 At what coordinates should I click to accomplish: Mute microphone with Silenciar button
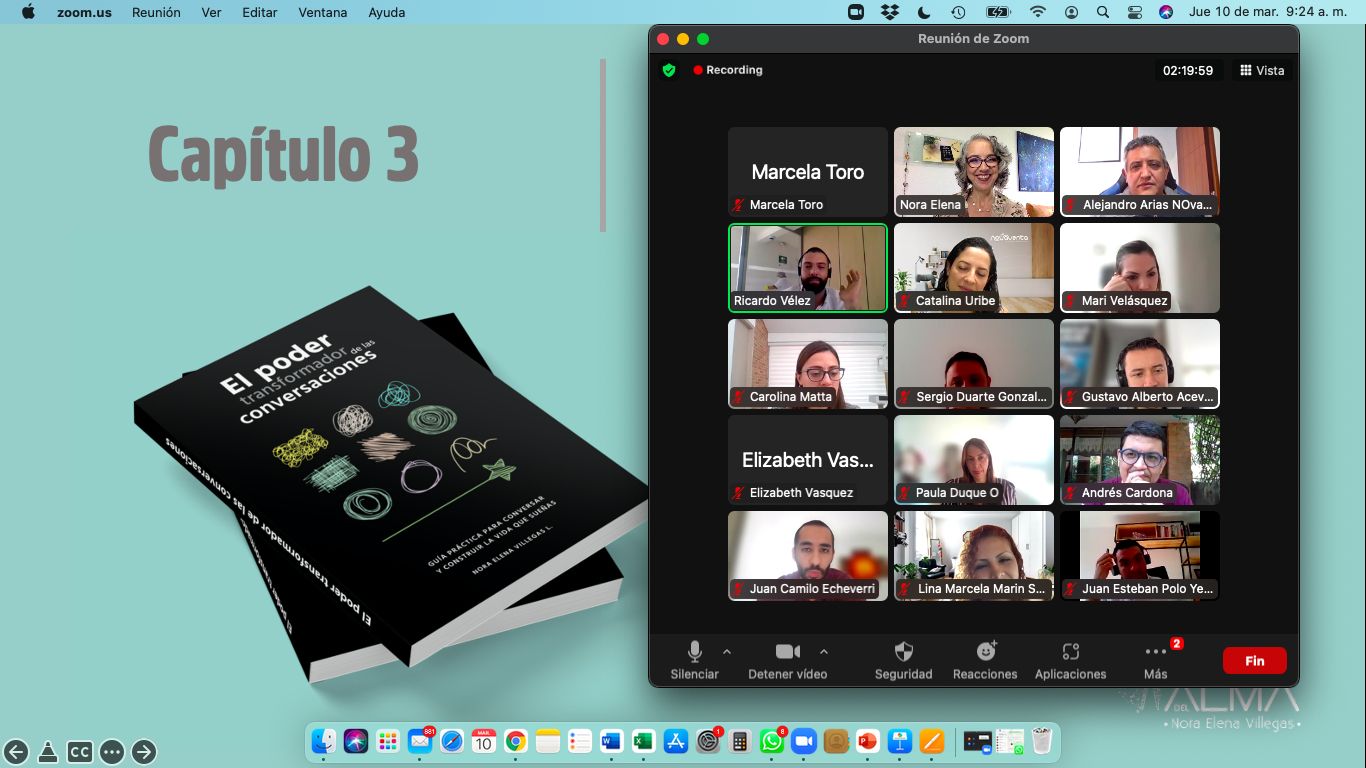click(694, 652)
